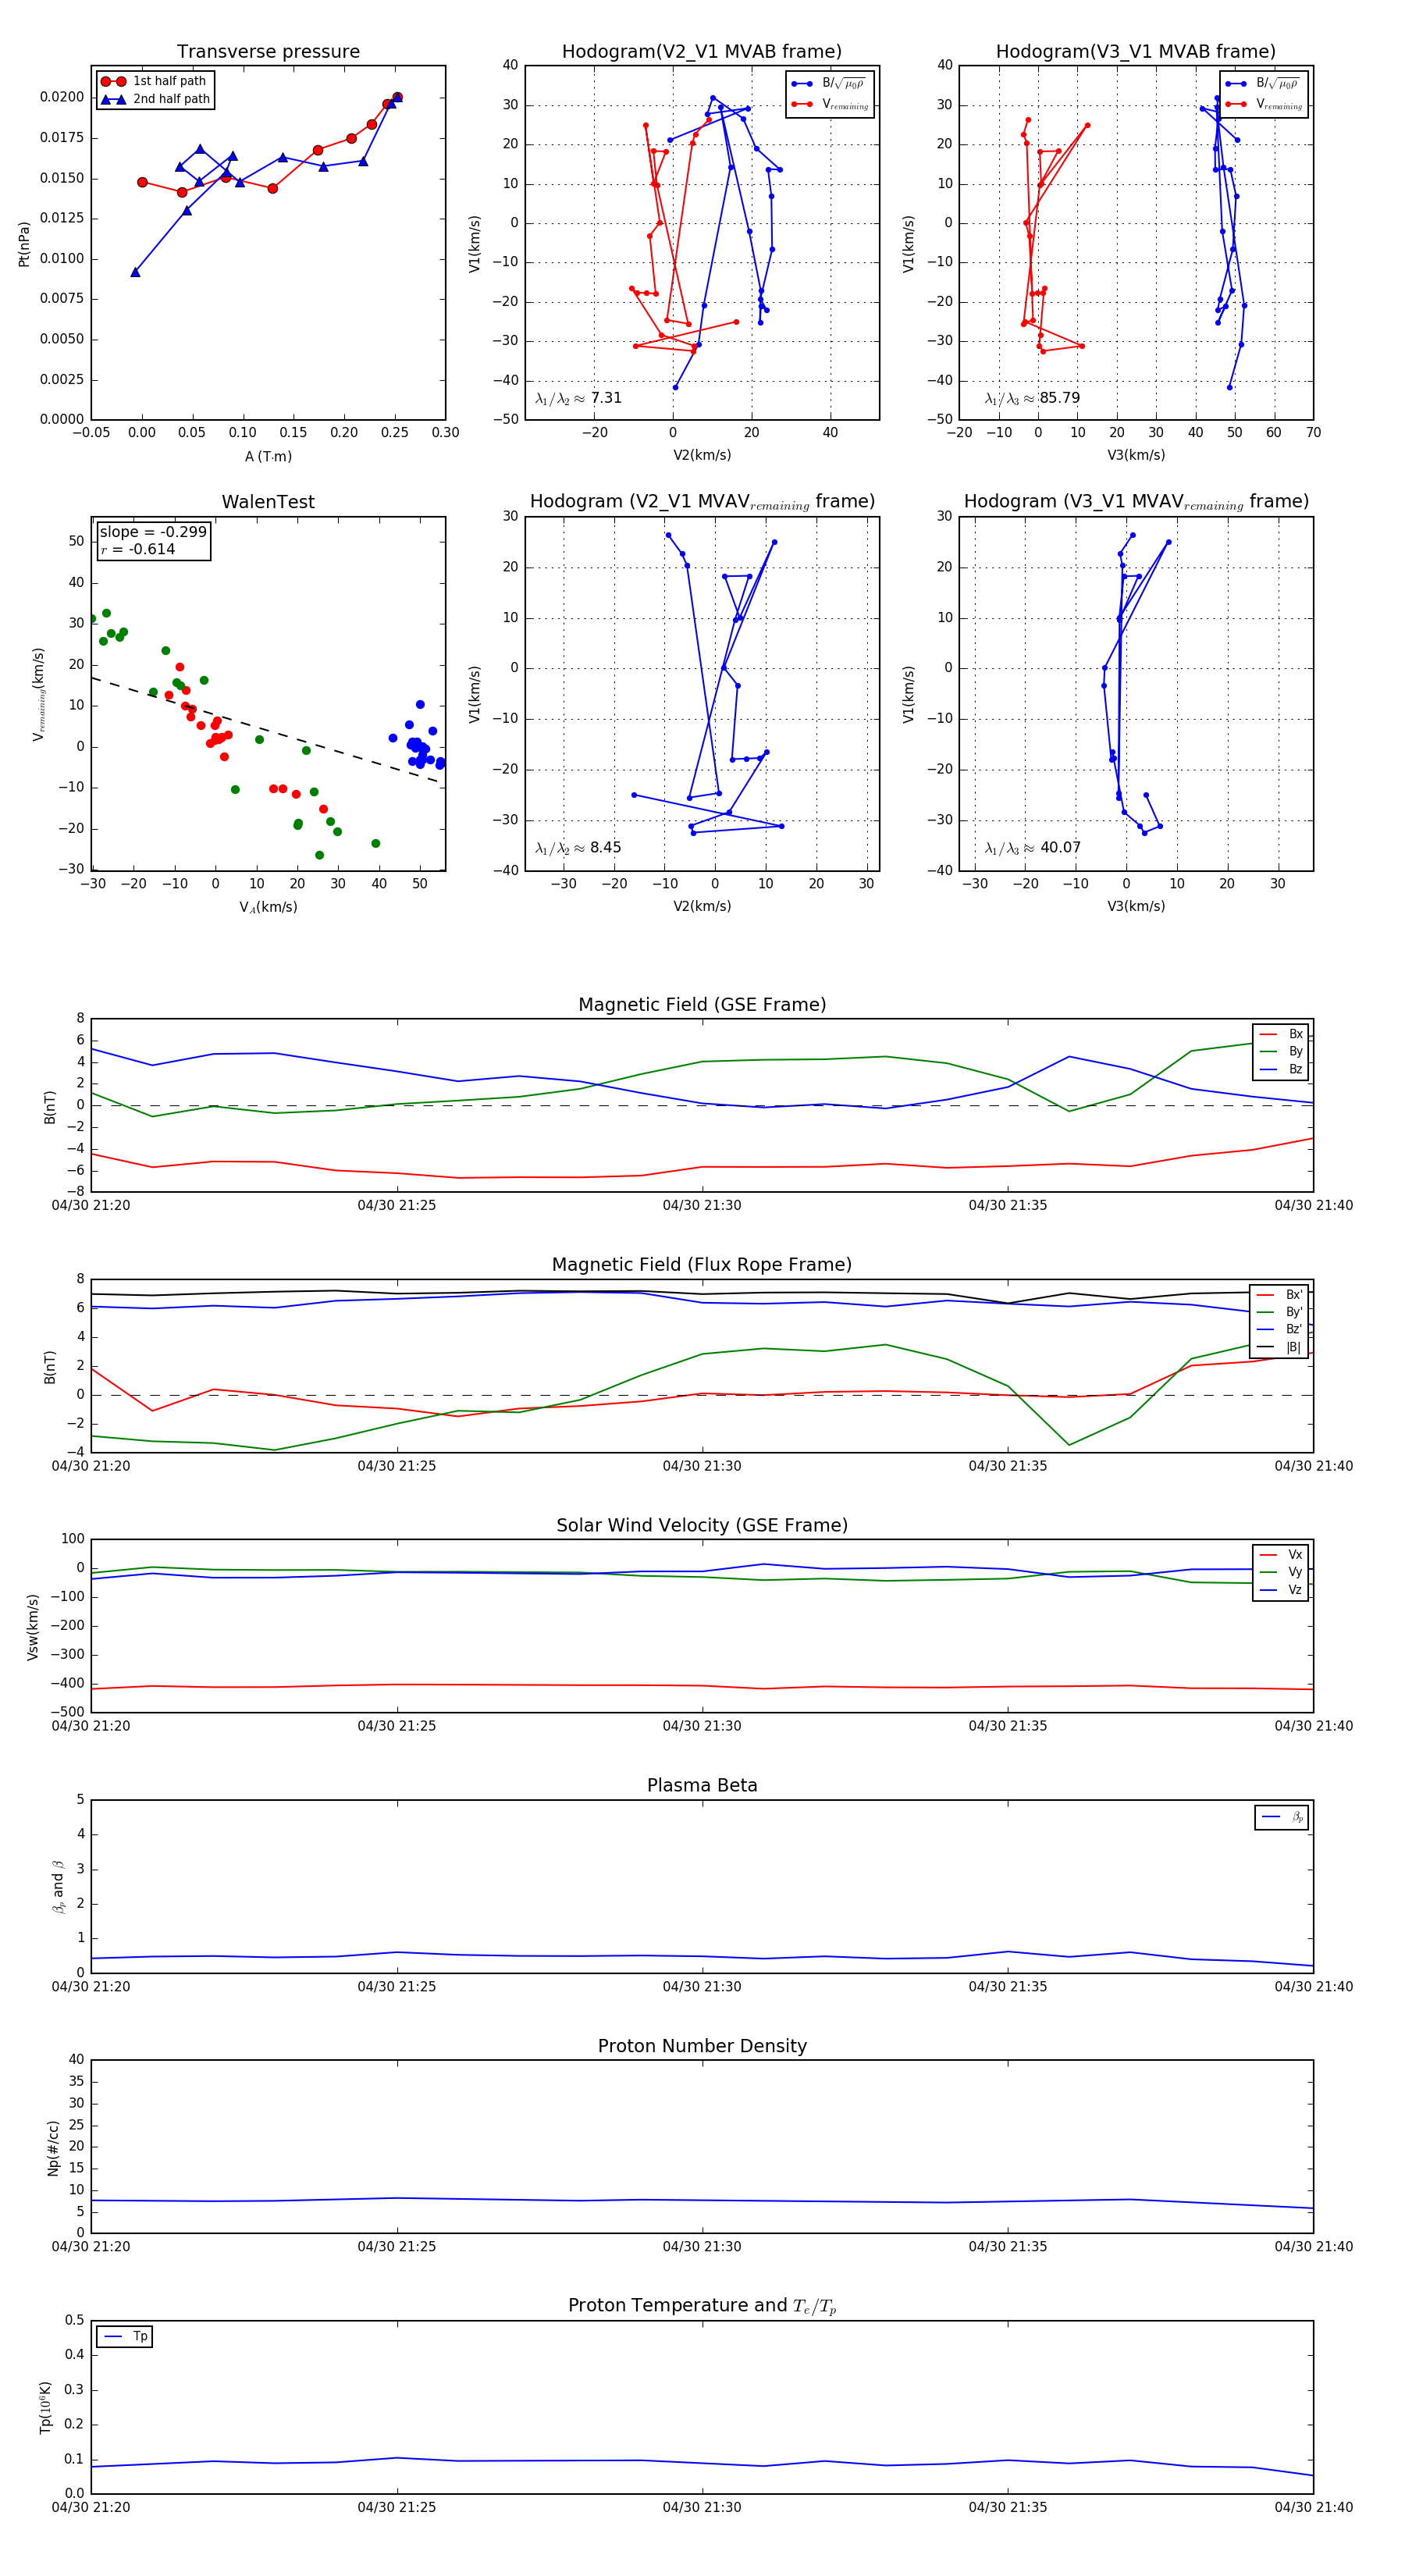The width and height of the screenshot is (1405, 2576).
Task: Select the "Vx" legend entry
Action: (x=1281, y=1555)
